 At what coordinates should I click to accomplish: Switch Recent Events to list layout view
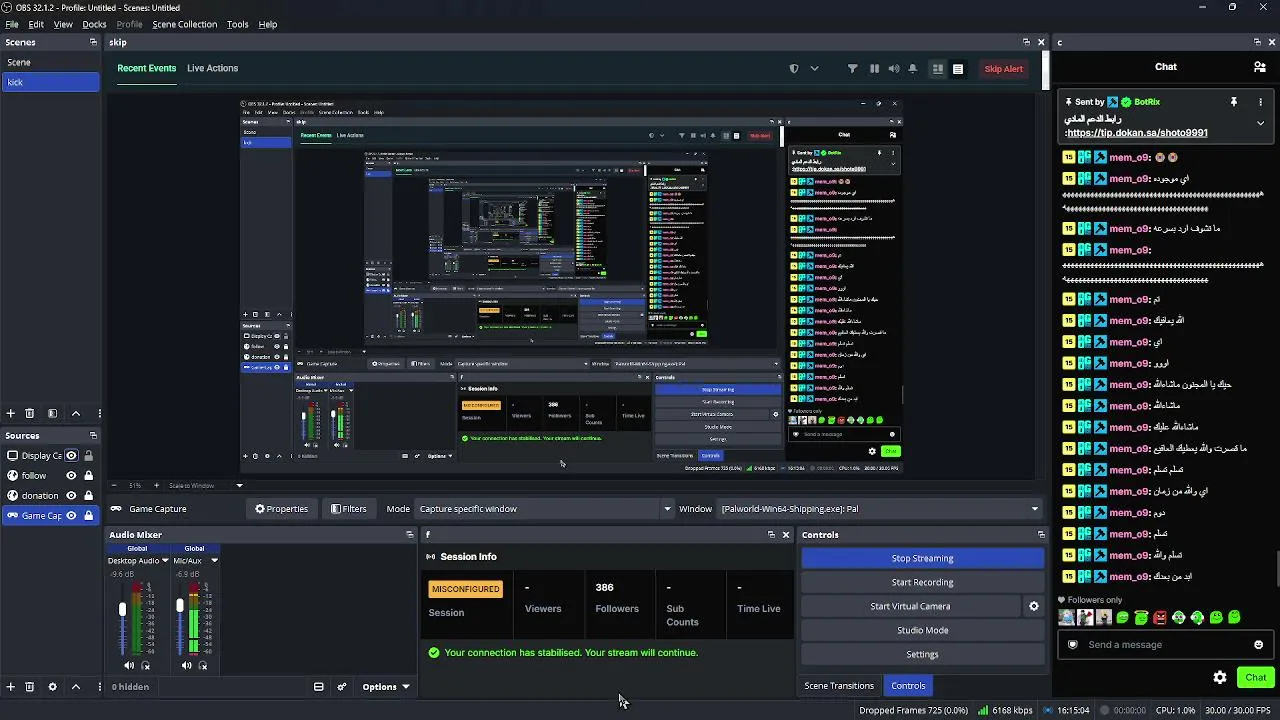(x=958, y=69)
